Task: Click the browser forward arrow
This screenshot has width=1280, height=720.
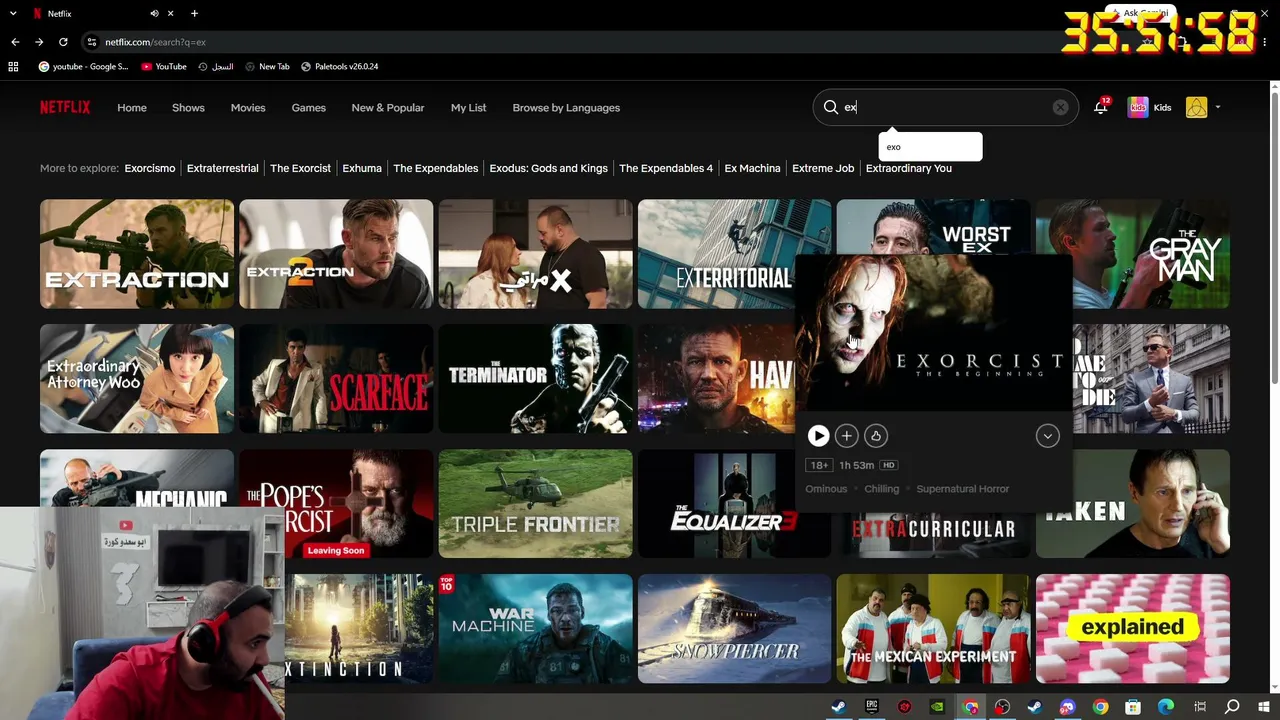Action: tap(39, 42)
